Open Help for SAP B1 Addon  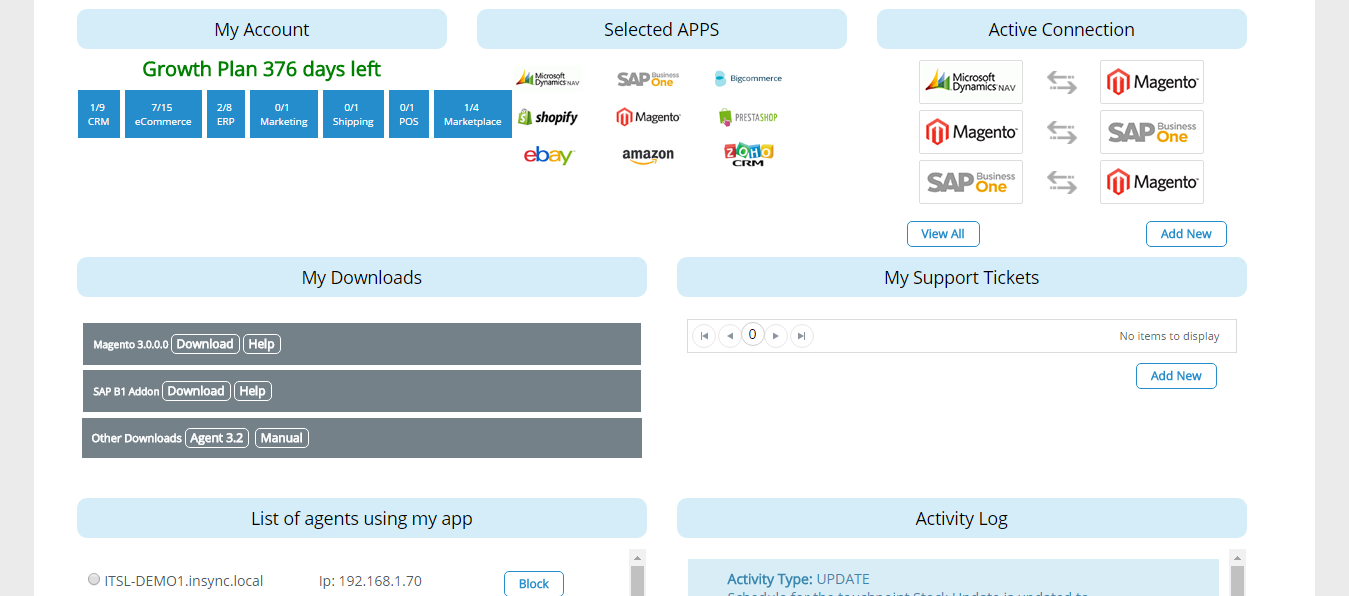click(253, 391)
